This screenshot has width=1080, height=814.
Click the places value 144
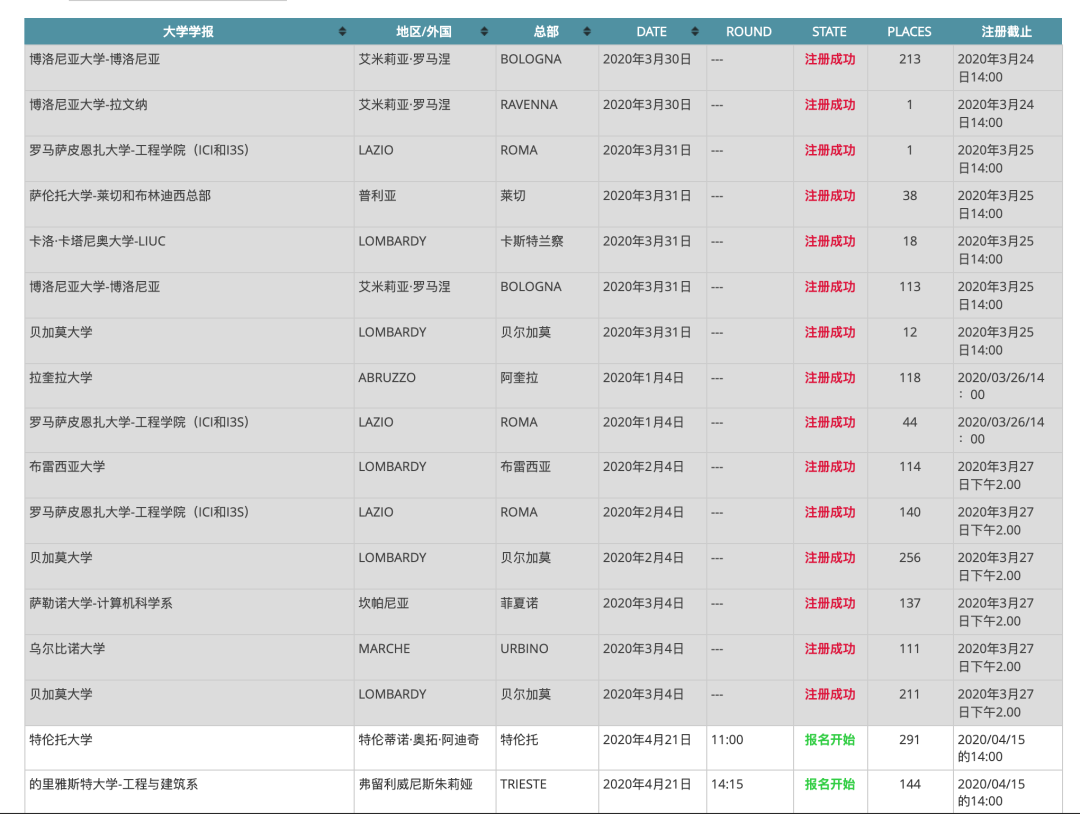point(910,784)
